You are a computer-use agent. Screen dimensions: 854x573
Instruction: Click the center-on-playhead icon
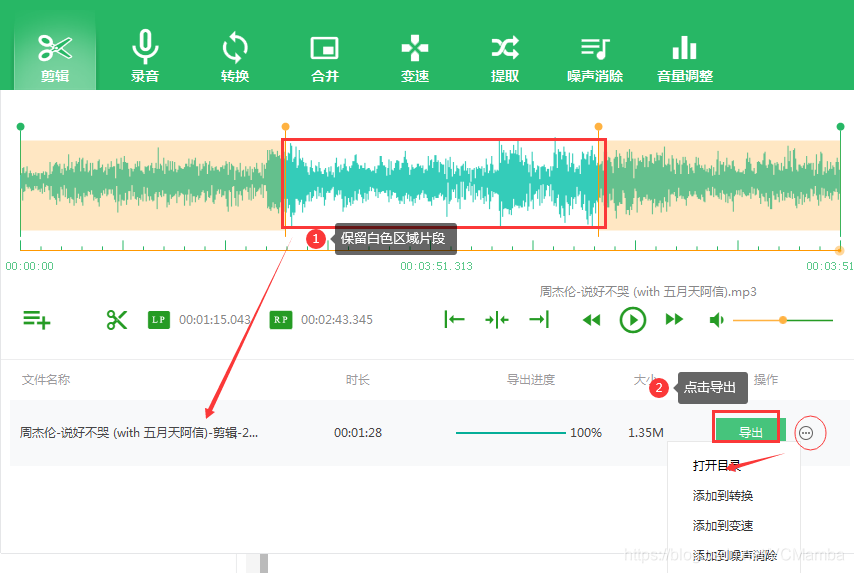click(x=497, y=320)
